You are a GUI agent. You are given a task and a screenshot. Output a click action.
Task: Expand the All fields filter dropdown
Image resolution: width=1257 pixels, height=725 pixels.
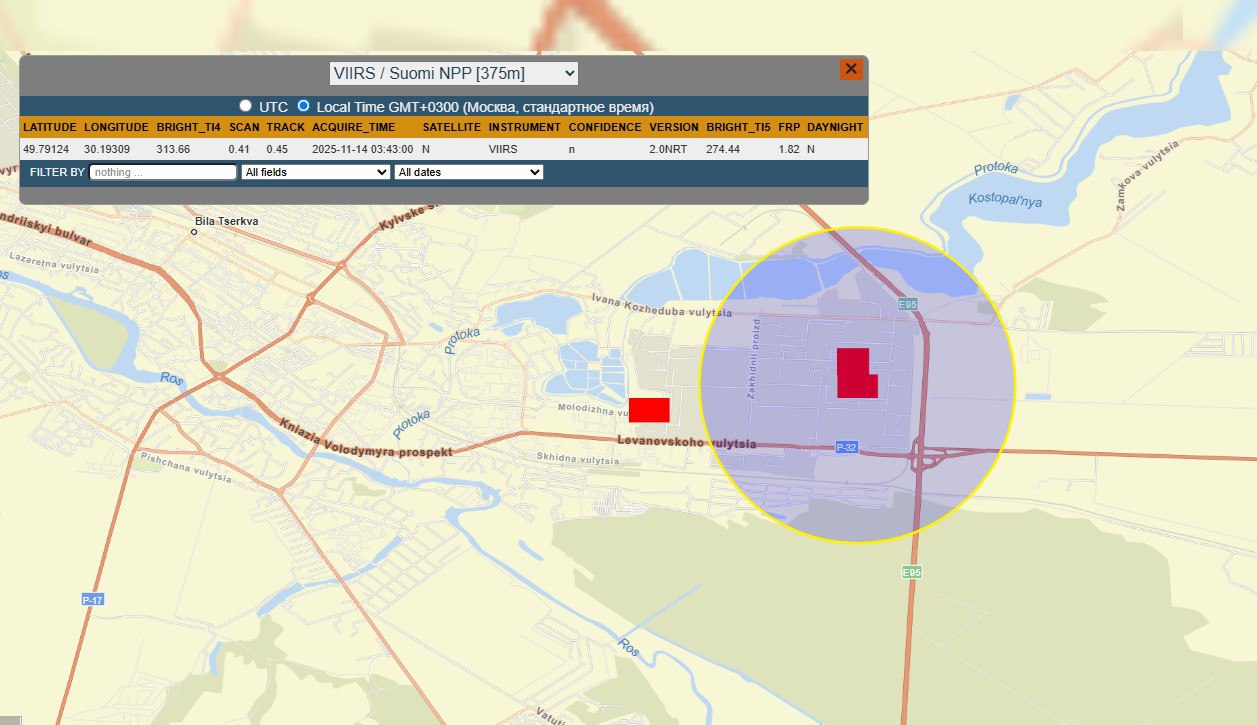pos(316,172)
